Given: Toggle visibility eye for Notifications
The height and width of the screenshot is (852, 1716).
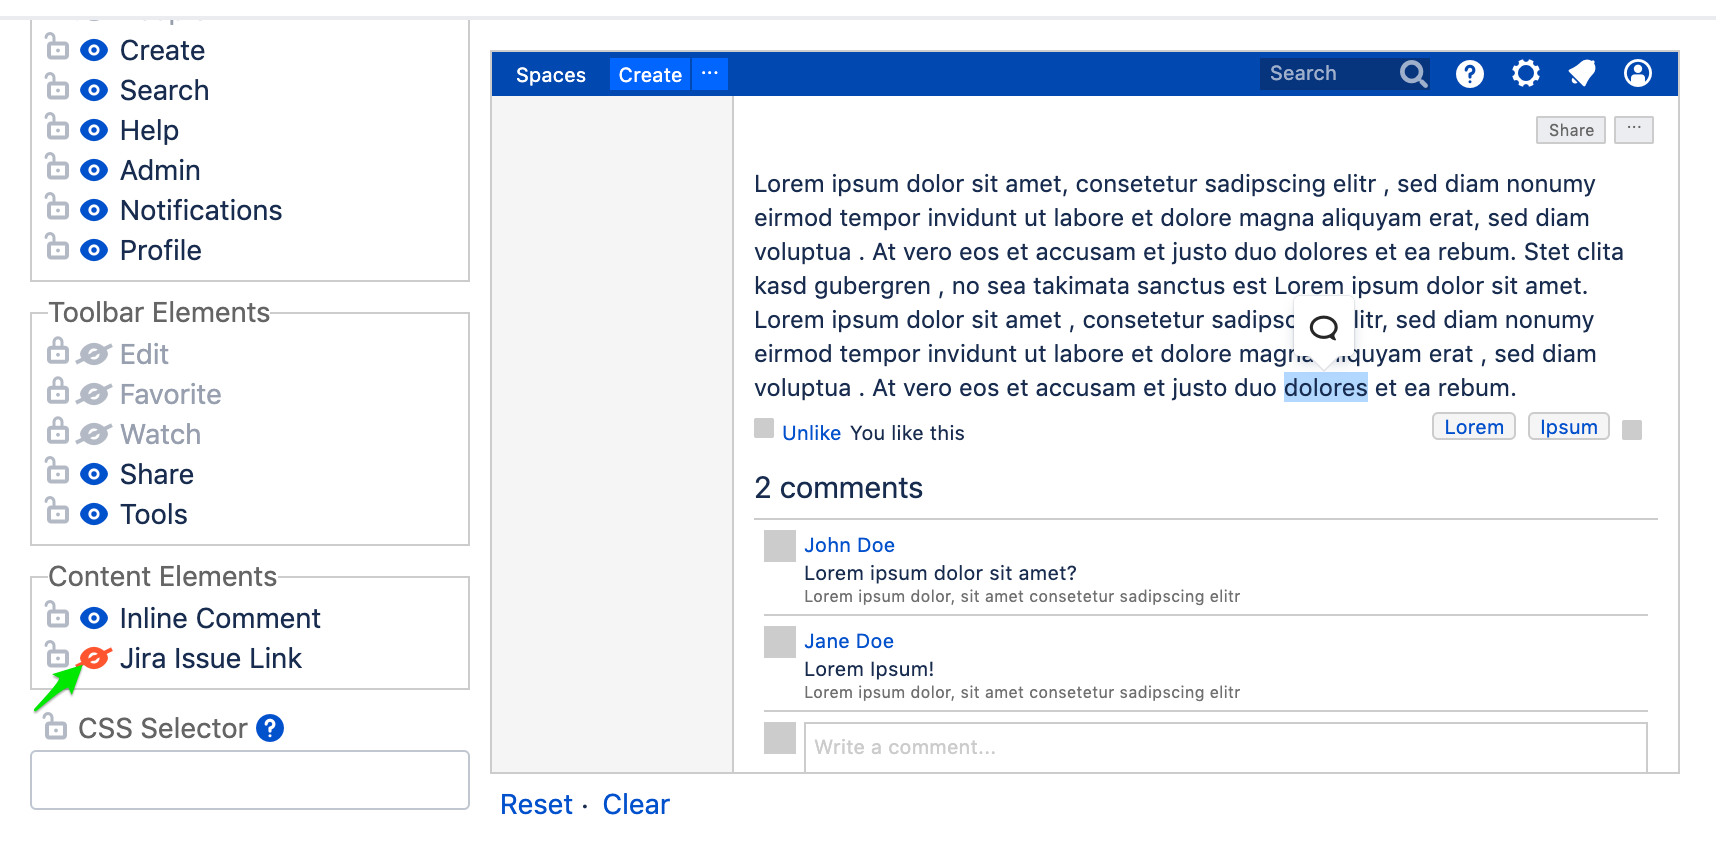Looking at the screenshot, I should click(93, 210).
